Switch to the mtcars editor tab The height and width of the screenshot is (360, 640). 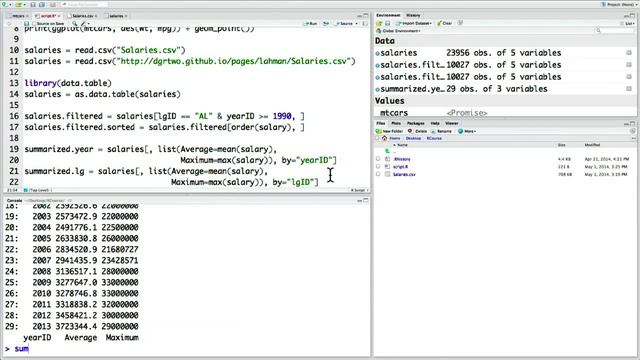pos(18,16)
